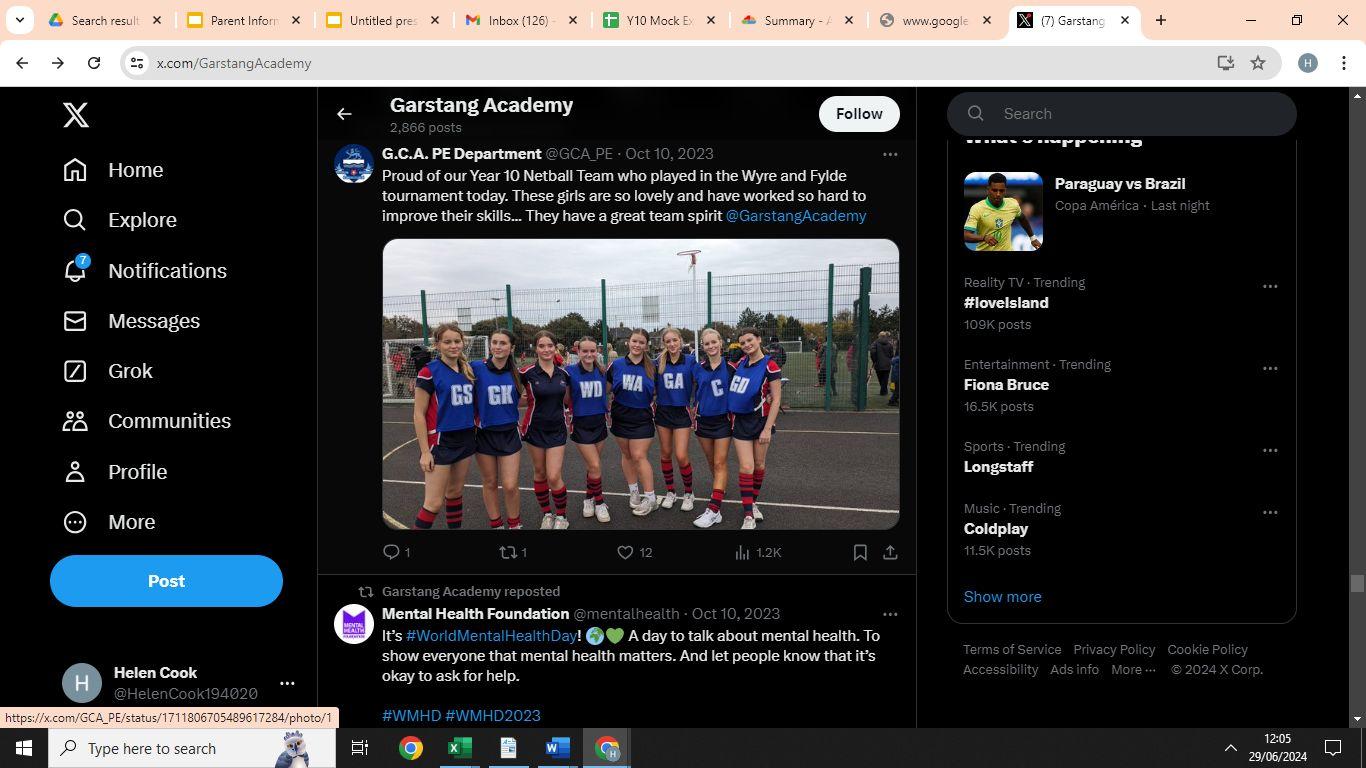The image size is (1366, 768).
Task: Click the Windows taskbar search box
Action: [x=194, y=748]
